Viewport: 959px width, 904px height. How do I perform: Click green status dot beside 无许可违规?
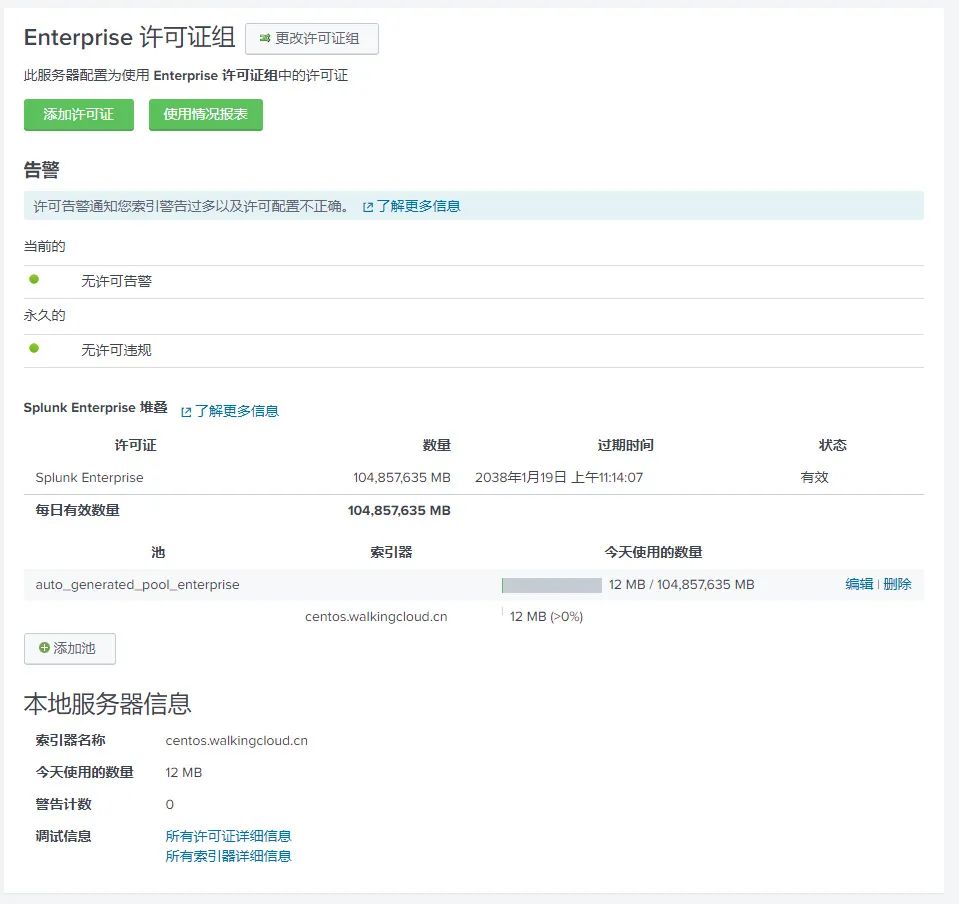coord(34,348)
